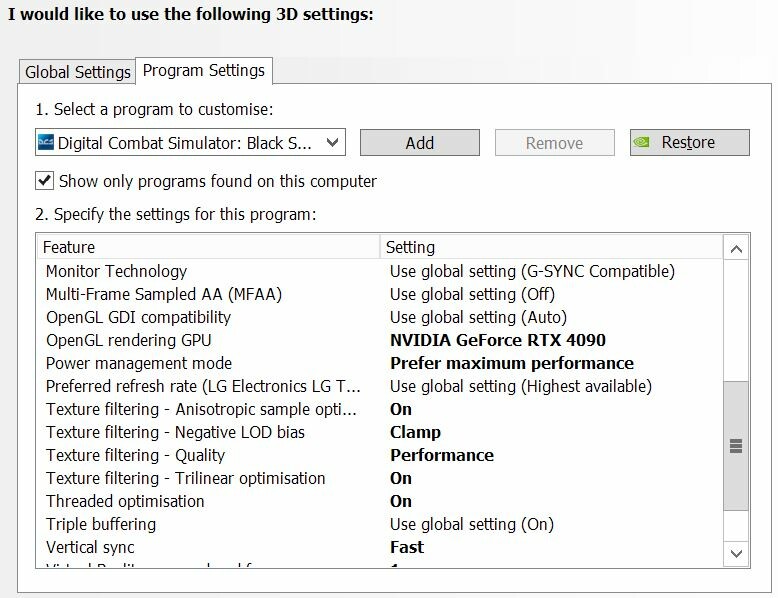Click the greyed-out Remove button
Image resolution: width=778 pixels, height=598 pixels.
point(555,143)
